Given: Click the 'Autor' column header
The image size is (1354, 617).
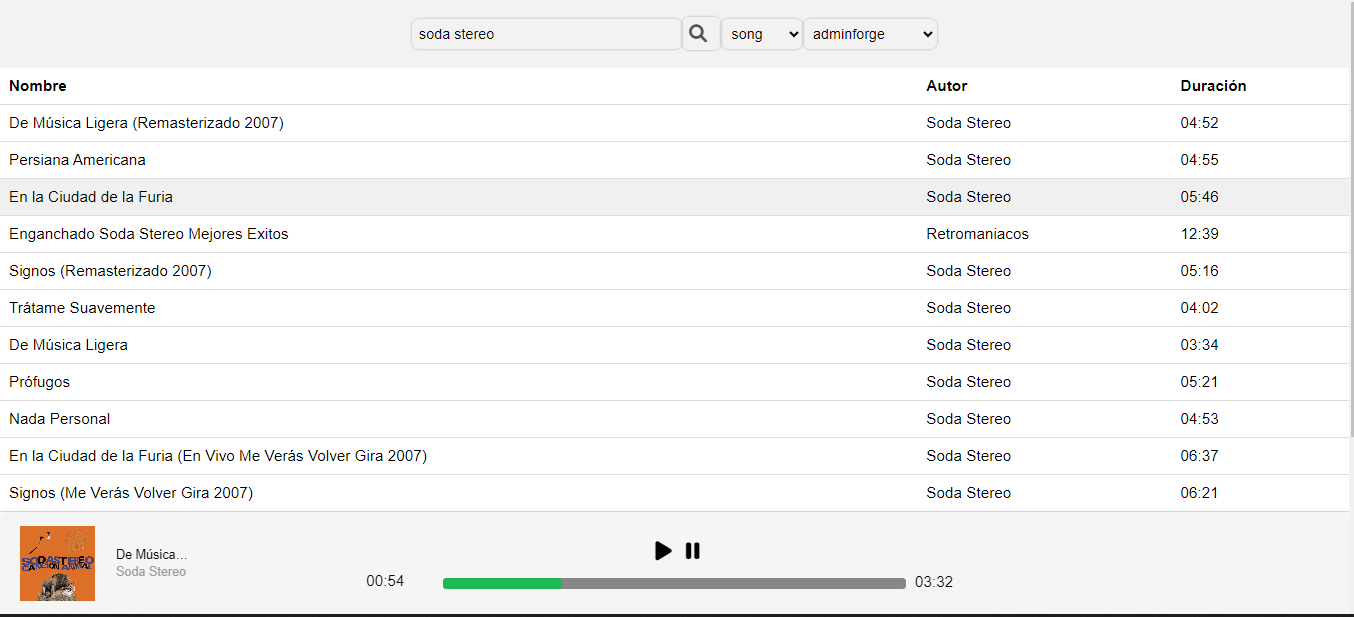Looking at the screenshot, I should [x=947, y=86].
